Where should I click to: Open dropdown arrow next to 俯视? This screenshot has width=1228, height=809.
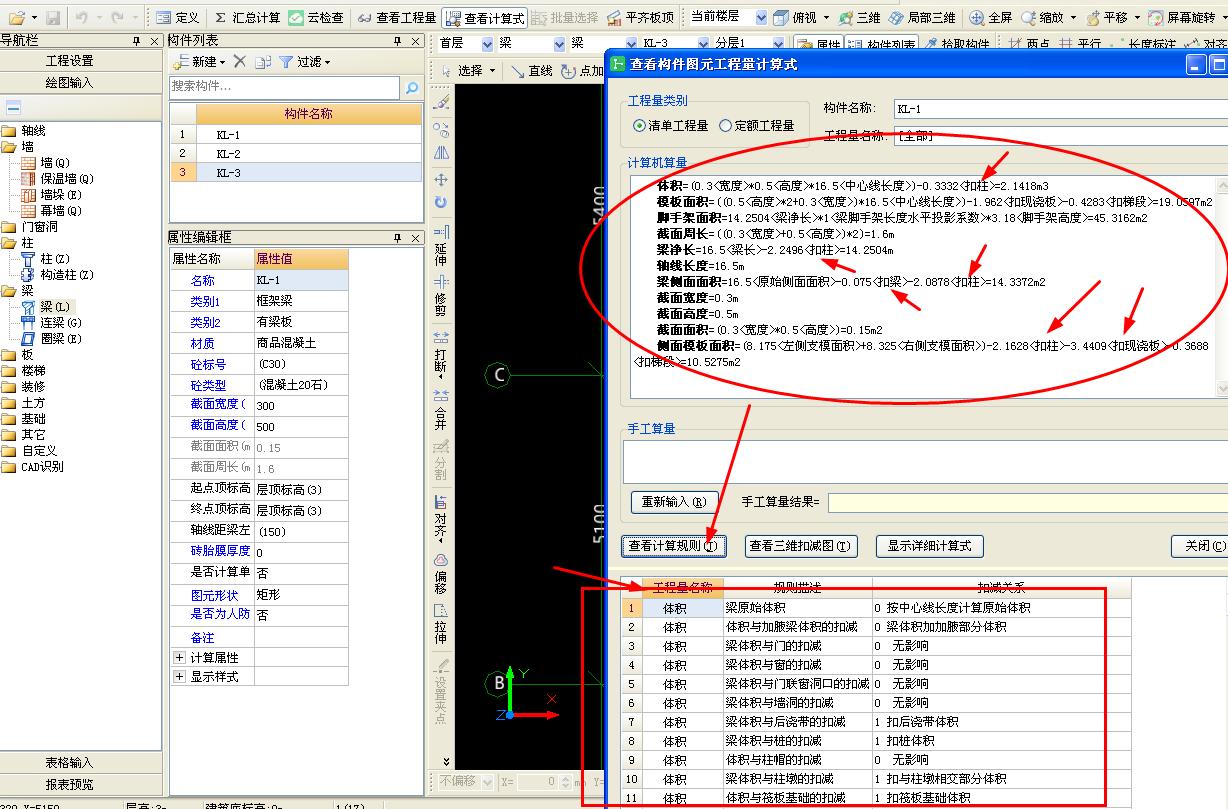[x=825, y=17]
